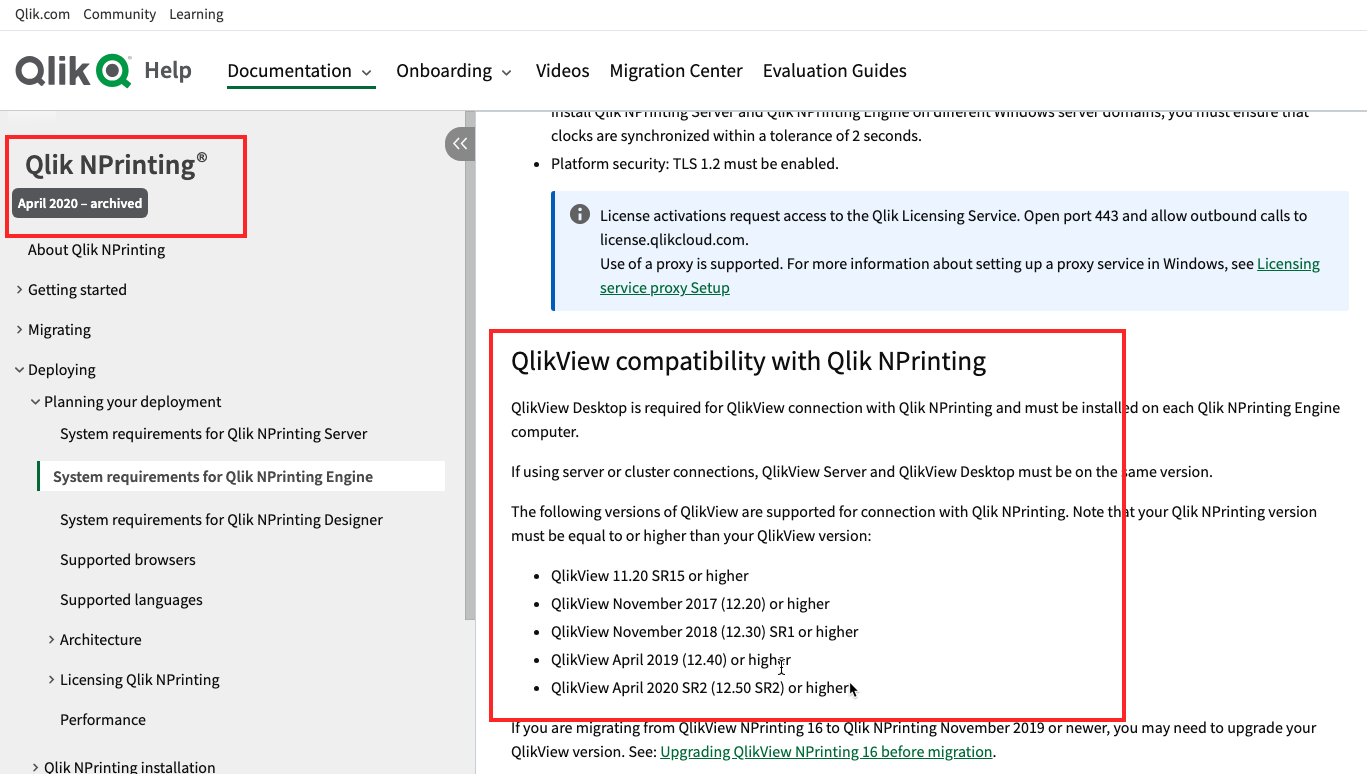Expand Licensing Qlik NPrinting item
The width and height of the screenshot is (1367, 774).
(x=51, y=680)
